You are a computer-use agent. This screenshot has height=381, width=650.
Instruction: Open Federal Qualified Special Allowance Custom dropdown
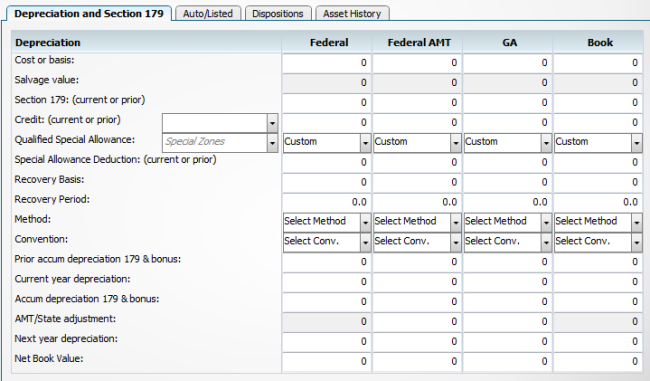[x=365, y=143]
